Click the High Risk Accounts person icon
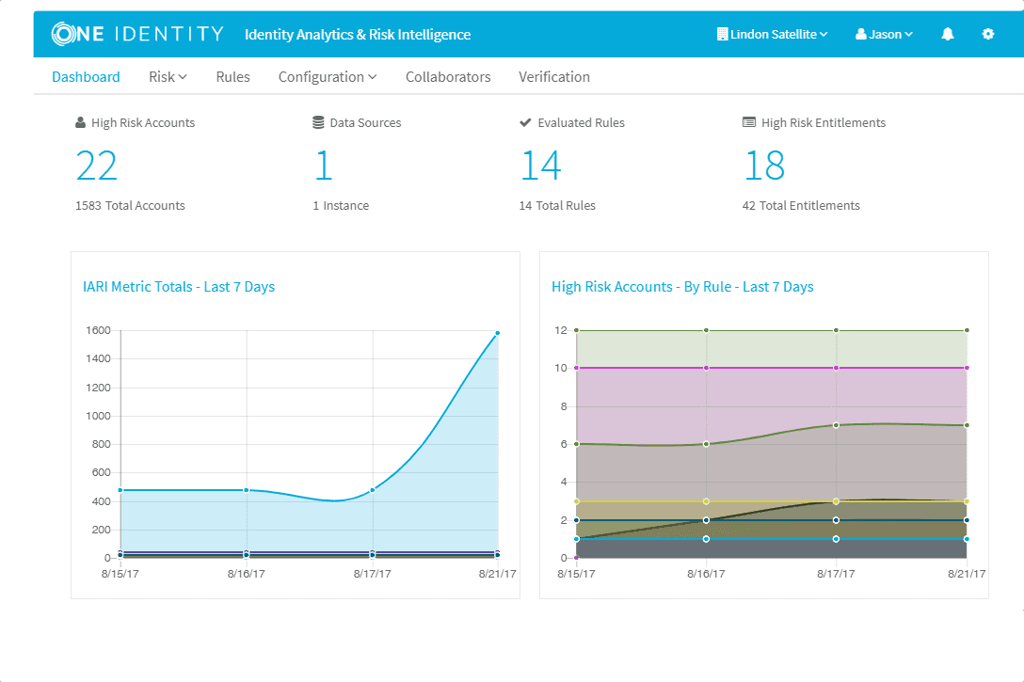The width and height of the screenshot is (1024, 682). coord(80,122)
